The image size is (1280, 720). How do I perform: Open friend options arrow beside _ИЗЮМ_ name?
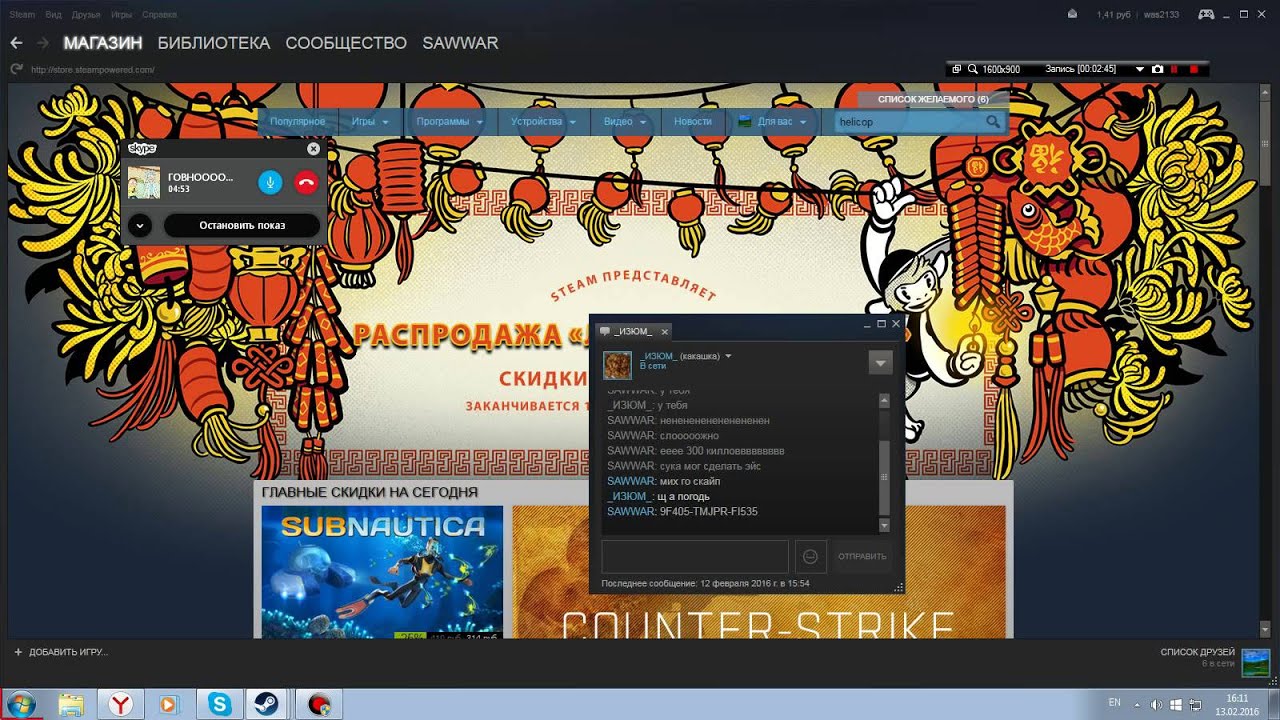click(728, 356)
